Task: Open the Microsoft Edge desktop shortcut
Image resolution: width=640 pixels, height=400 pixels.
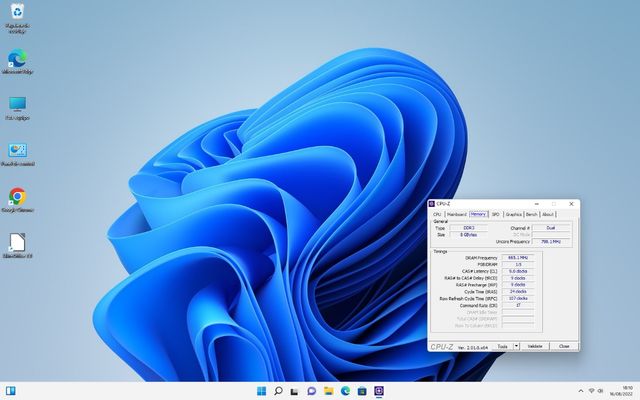Action: click(17, 62)
